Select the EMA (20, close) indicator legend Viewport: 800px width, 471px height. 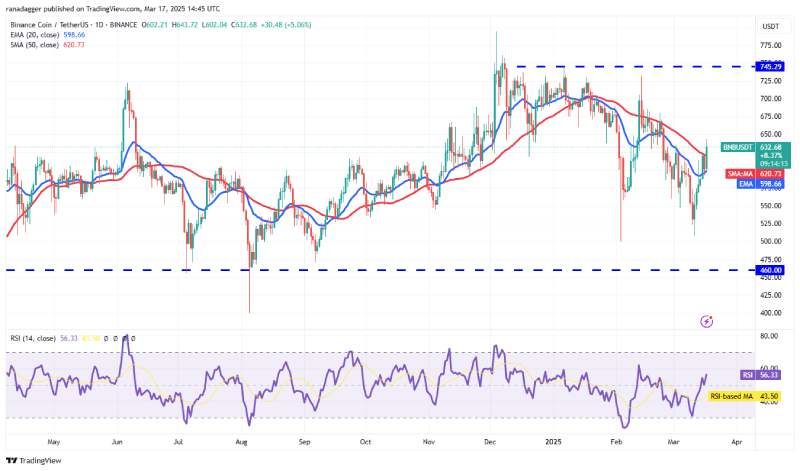pyautogui.click(x=35, y=35)
